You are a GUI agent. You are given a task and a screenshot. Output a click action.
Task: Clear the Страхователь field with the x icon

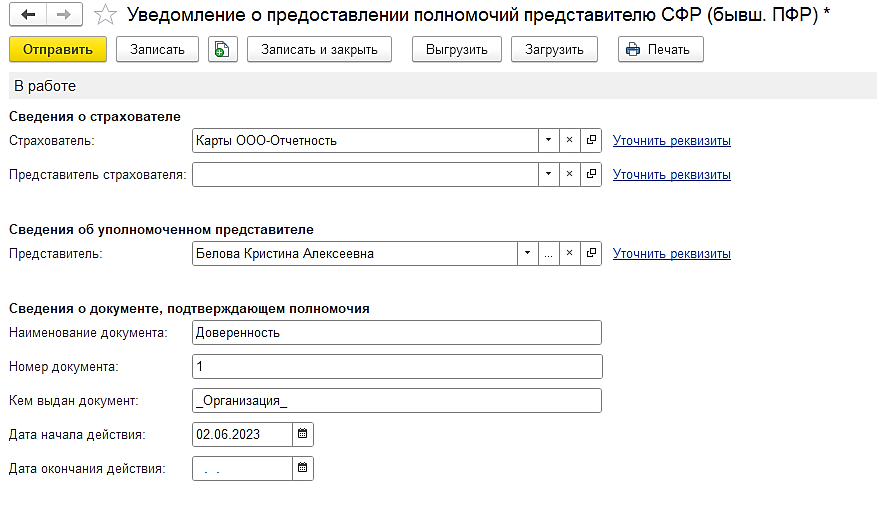(x=569, y=141)
